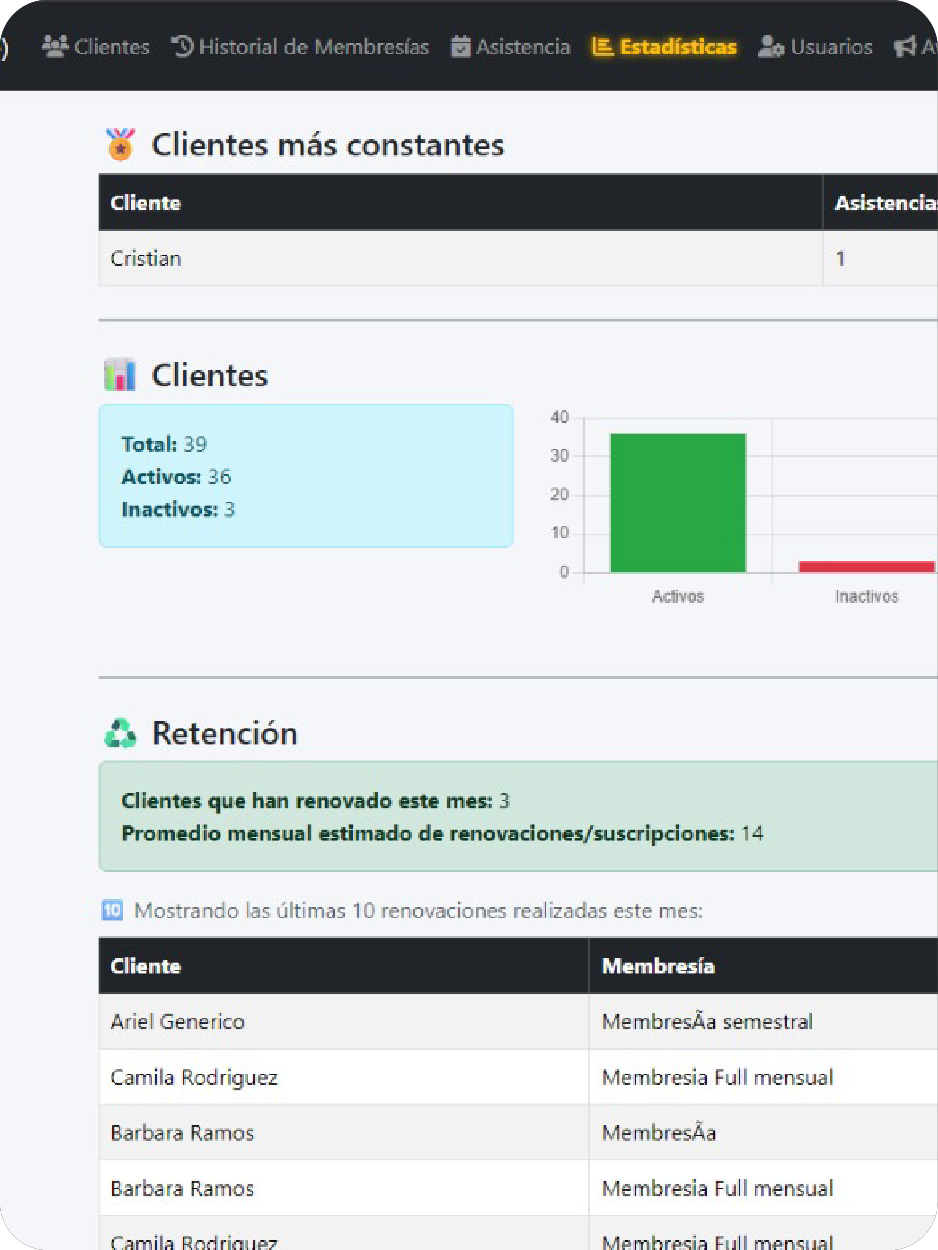Click the history clock icon in the navbar
This screenshot has width=938, height=1250.
pos(183,46)
